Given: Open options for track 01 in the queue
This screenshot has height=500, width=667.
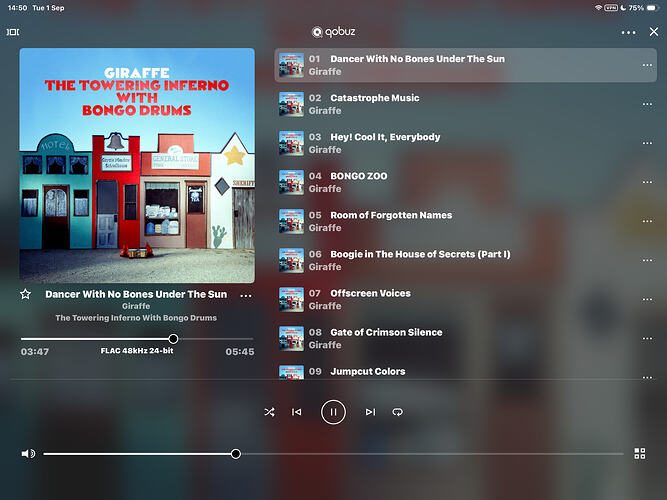Looking at the screenshot, I should click(647, 65).
